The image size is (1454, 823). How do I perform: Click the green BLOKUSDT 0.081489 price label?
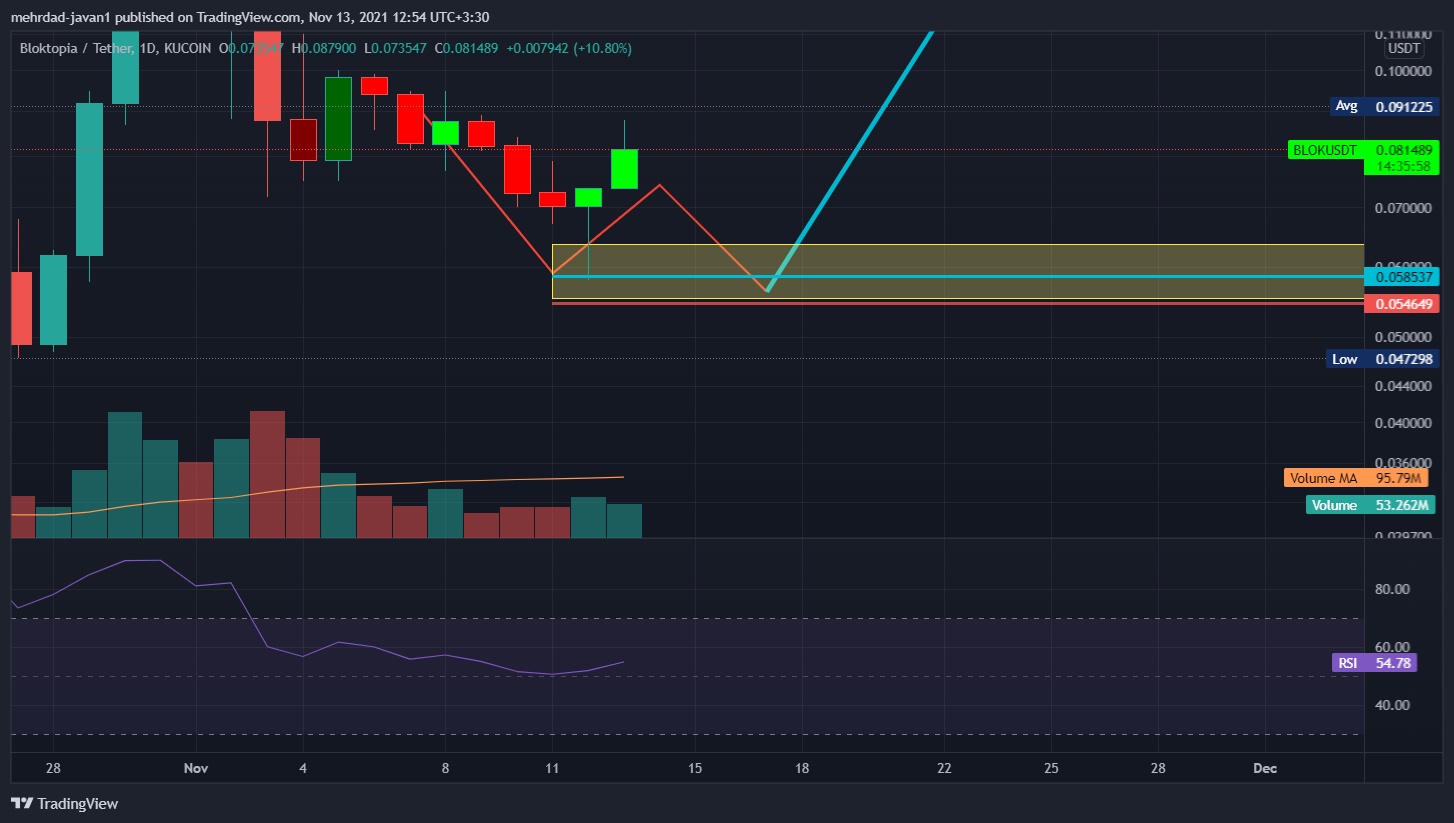point(1364,150)
